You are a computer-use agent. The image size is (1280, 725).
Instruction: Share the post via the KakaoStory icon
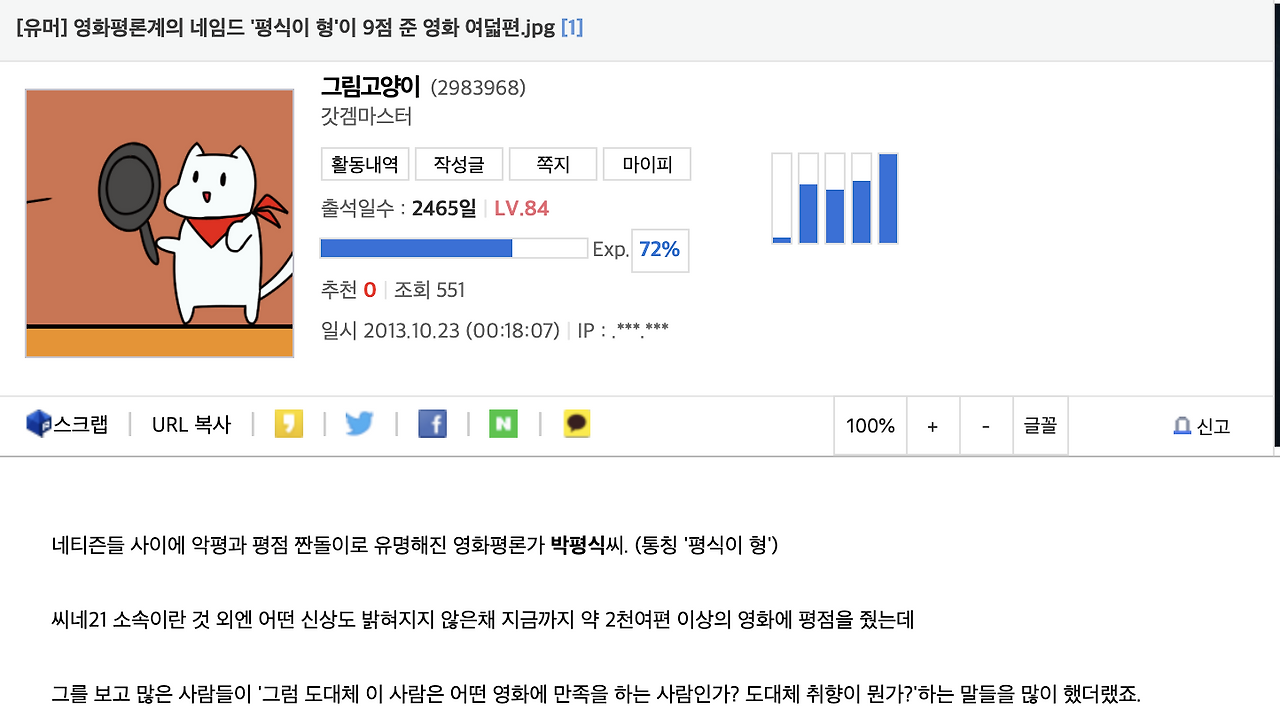(288, 423)
